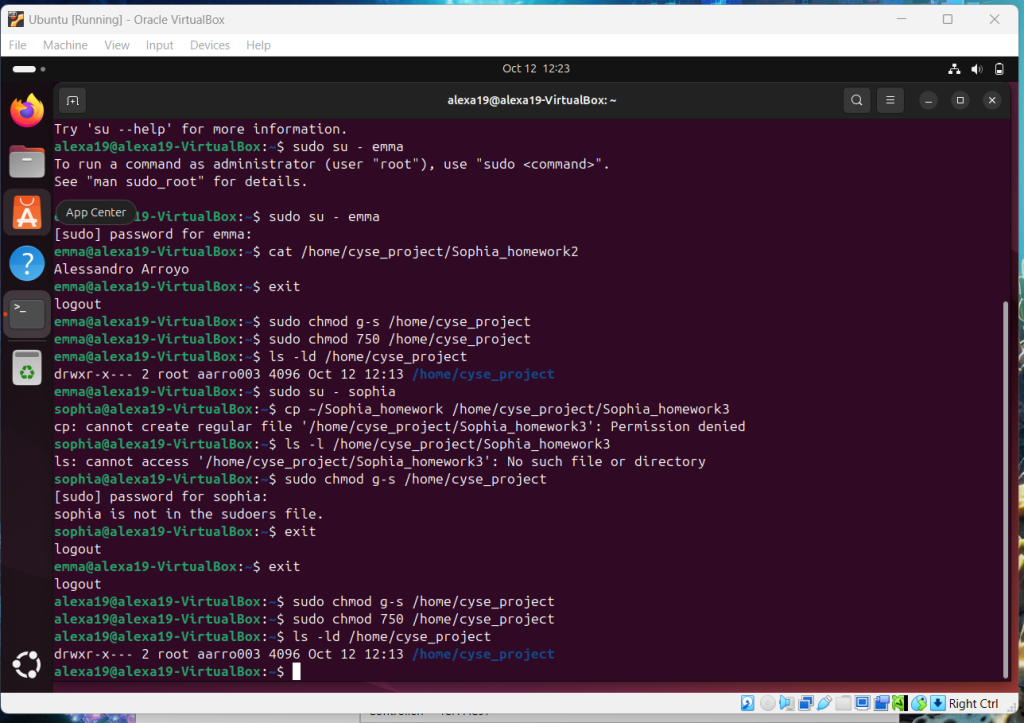
Task: Open the date and time calendar
Action: 535,69
